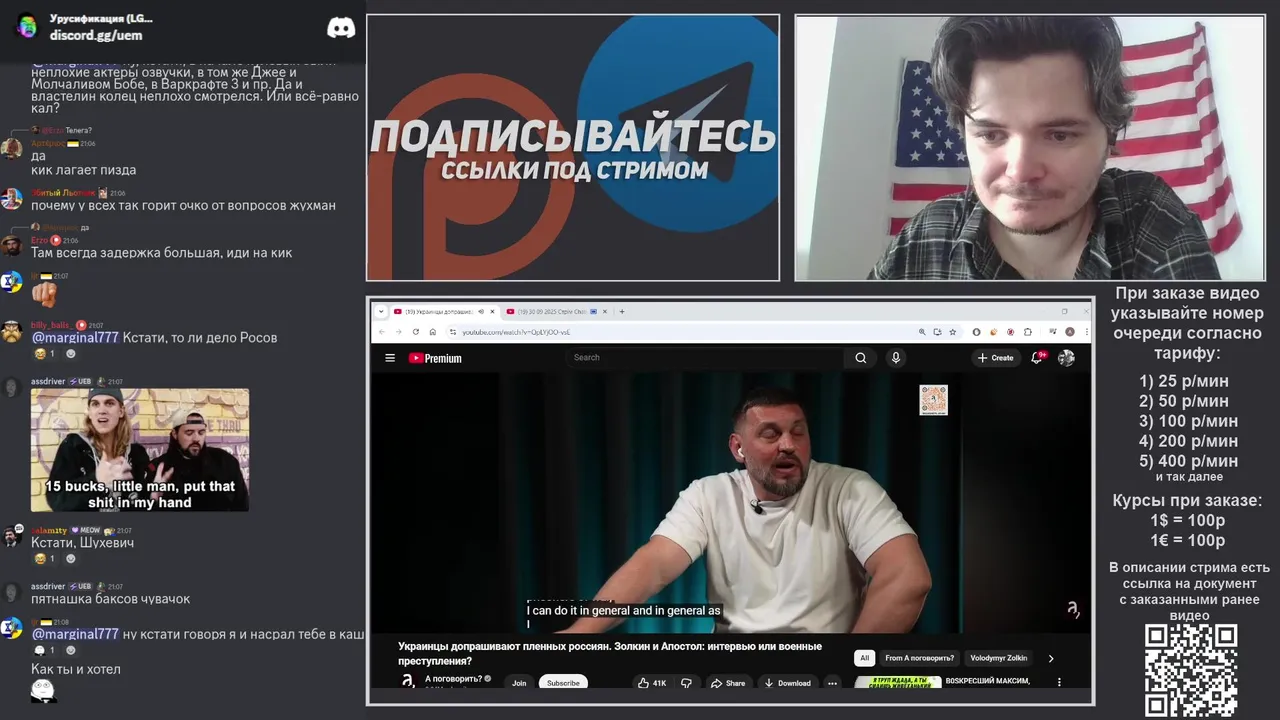1280x720 pixels.
Task: Click the Join channel button
Action: pyautogui.click(x=519, y=683)
